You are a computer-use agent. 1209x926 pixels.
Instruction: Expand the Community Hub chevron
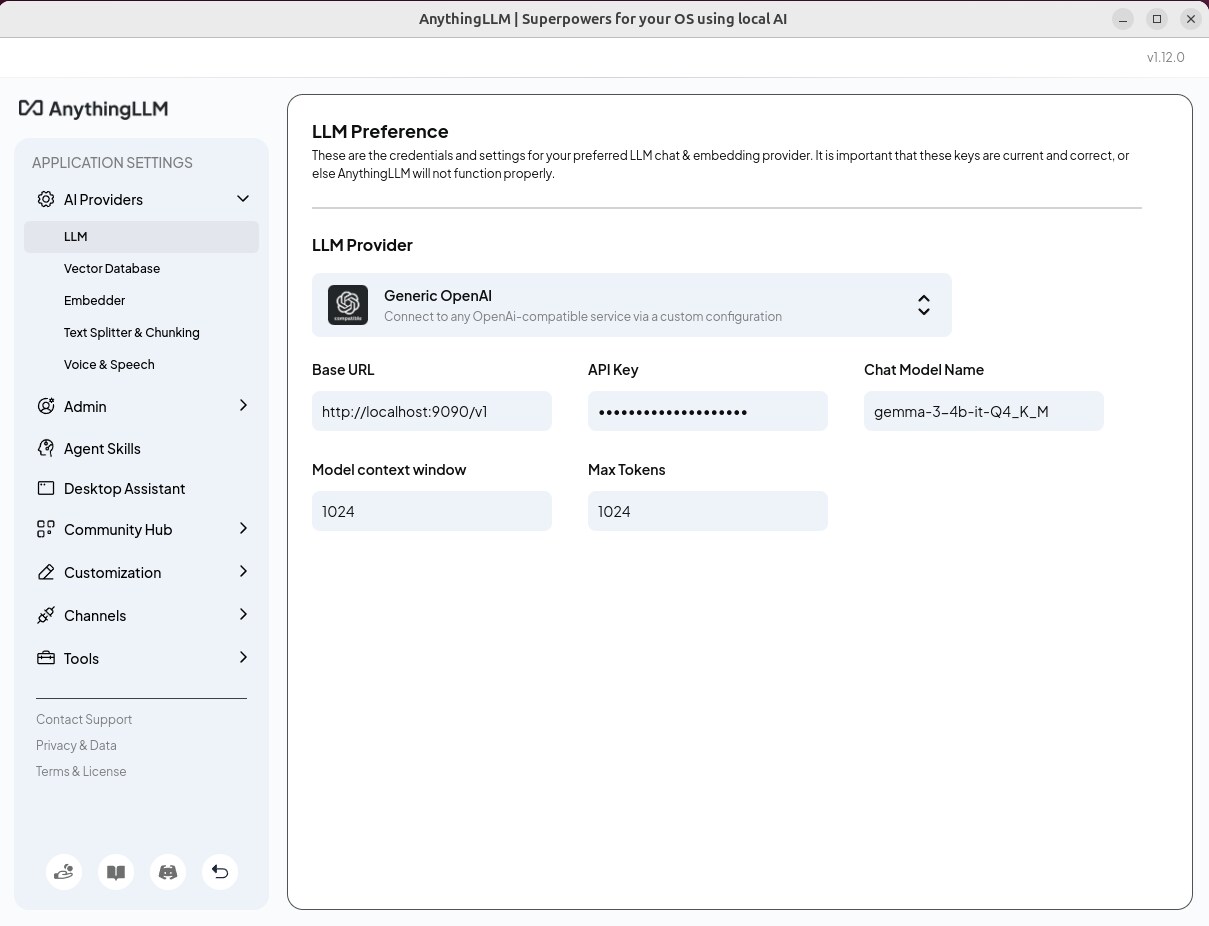point(243,528)
